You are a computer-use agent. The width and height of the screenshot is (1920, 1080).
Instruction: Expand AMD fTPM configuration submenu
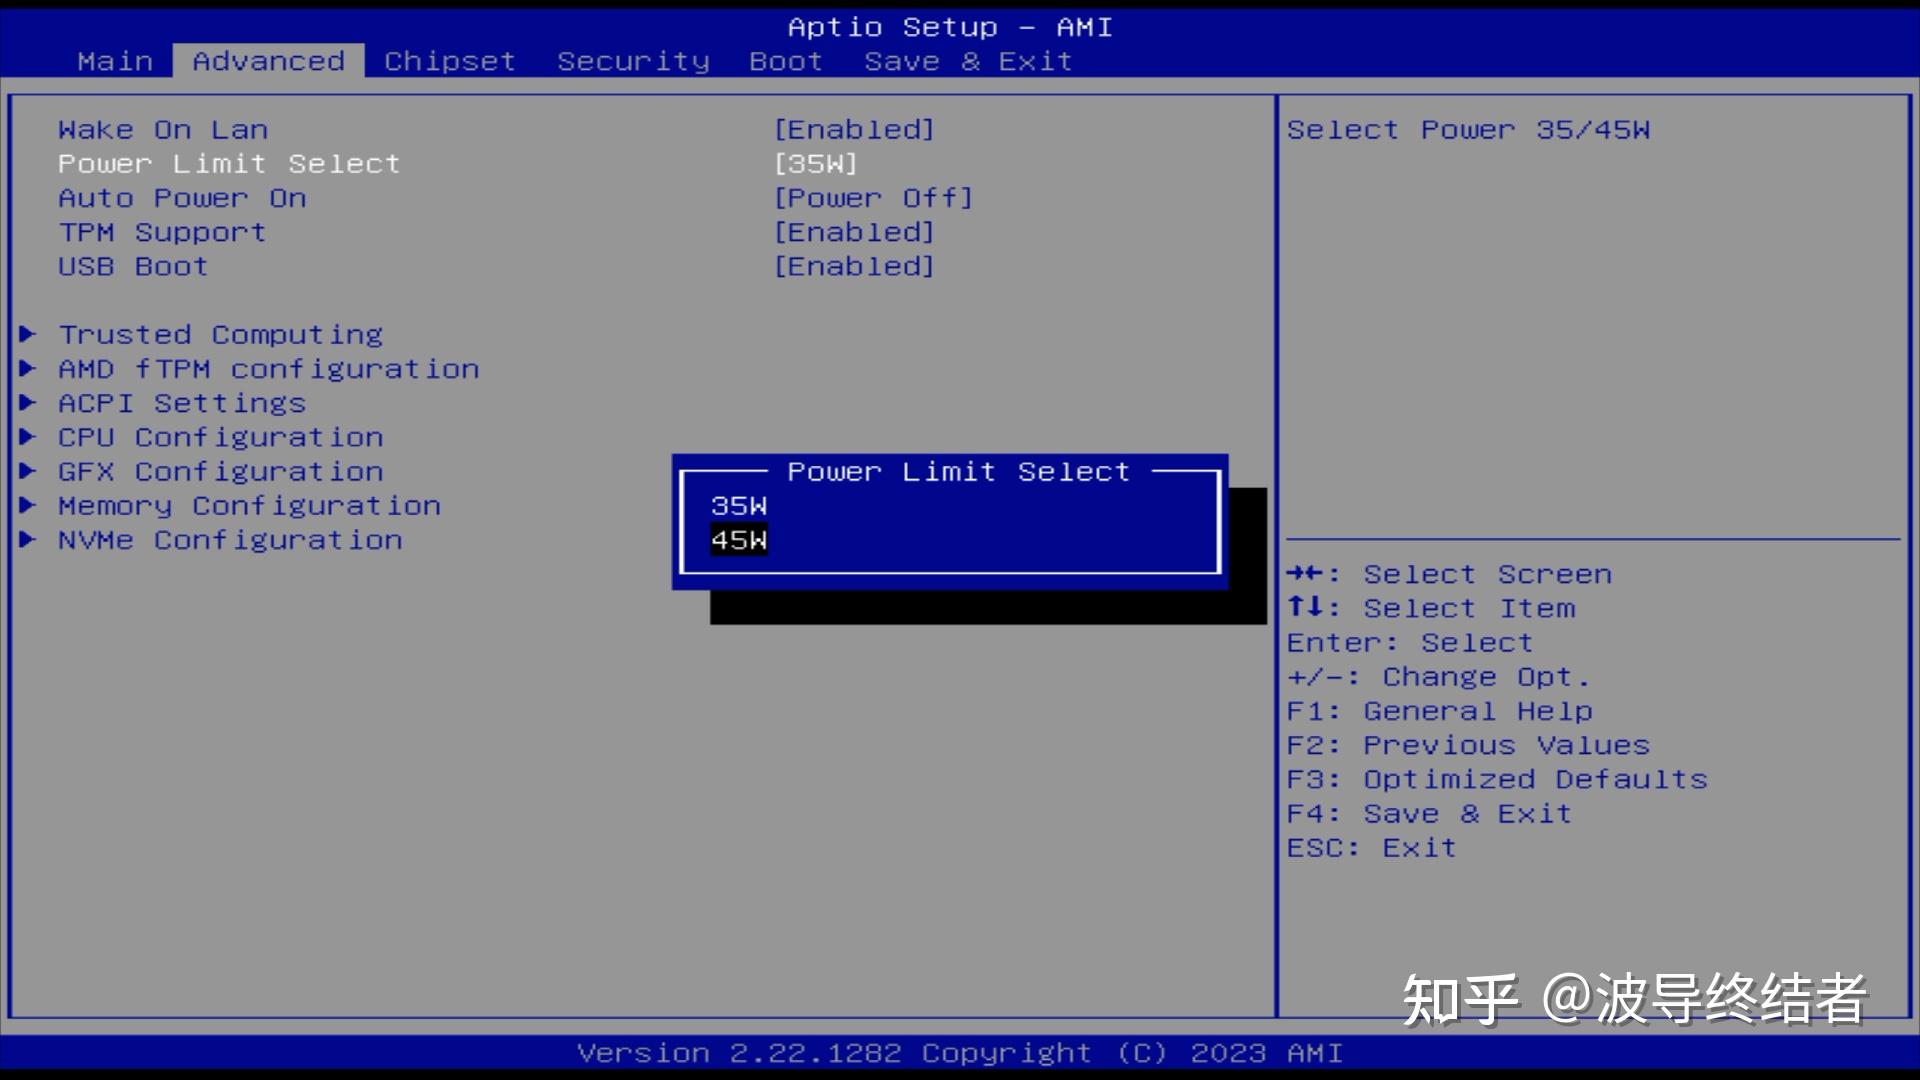click(268, 368)
